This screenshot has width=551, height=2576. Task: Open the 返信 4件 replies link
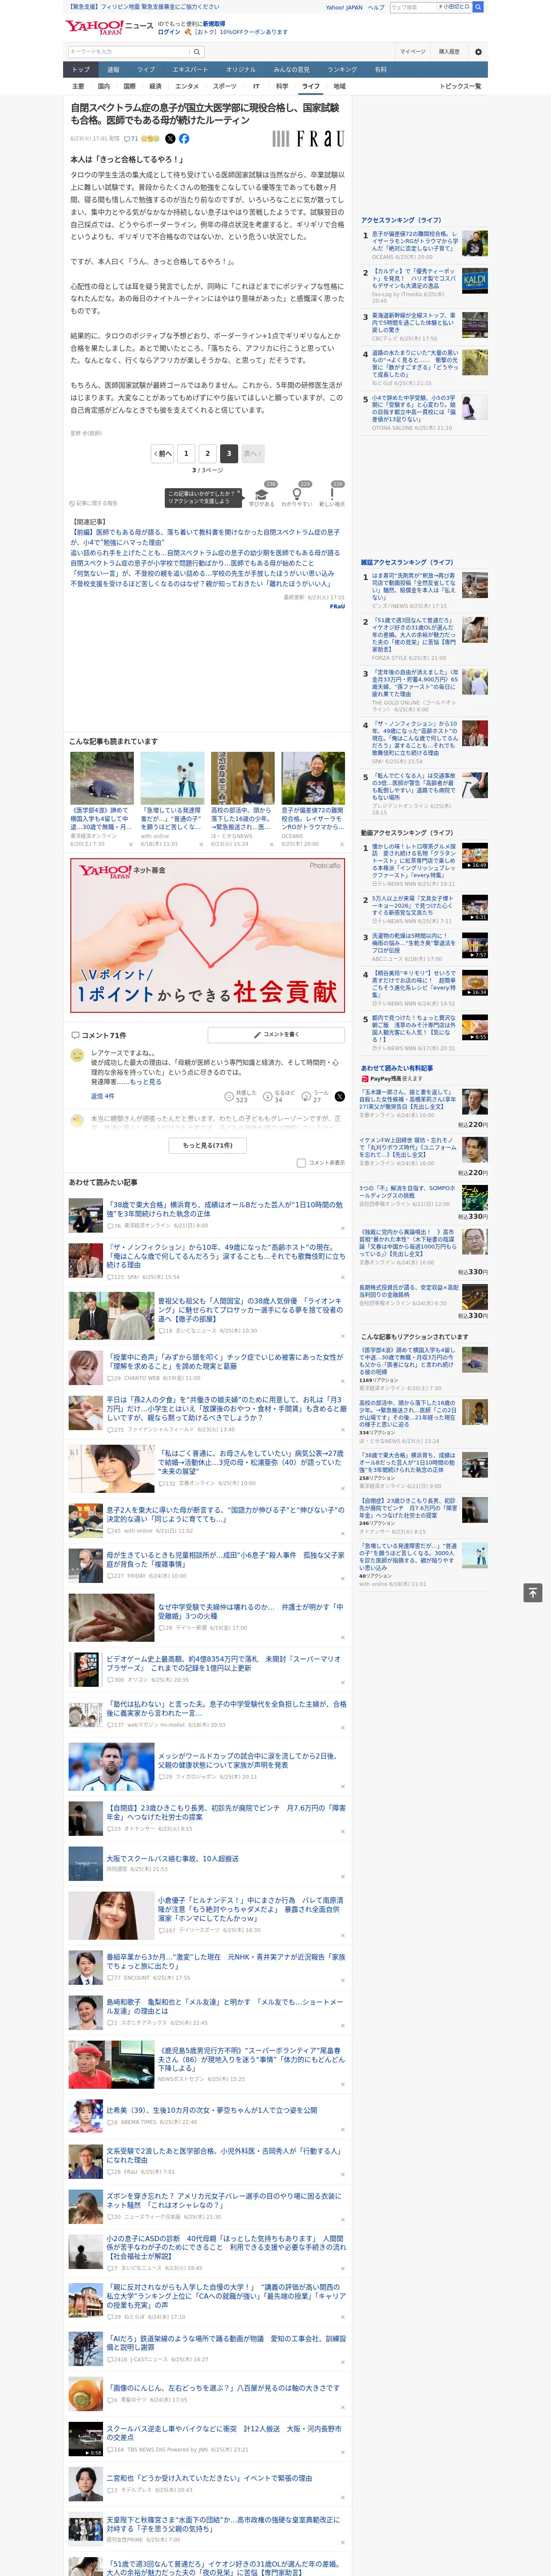103,1096
